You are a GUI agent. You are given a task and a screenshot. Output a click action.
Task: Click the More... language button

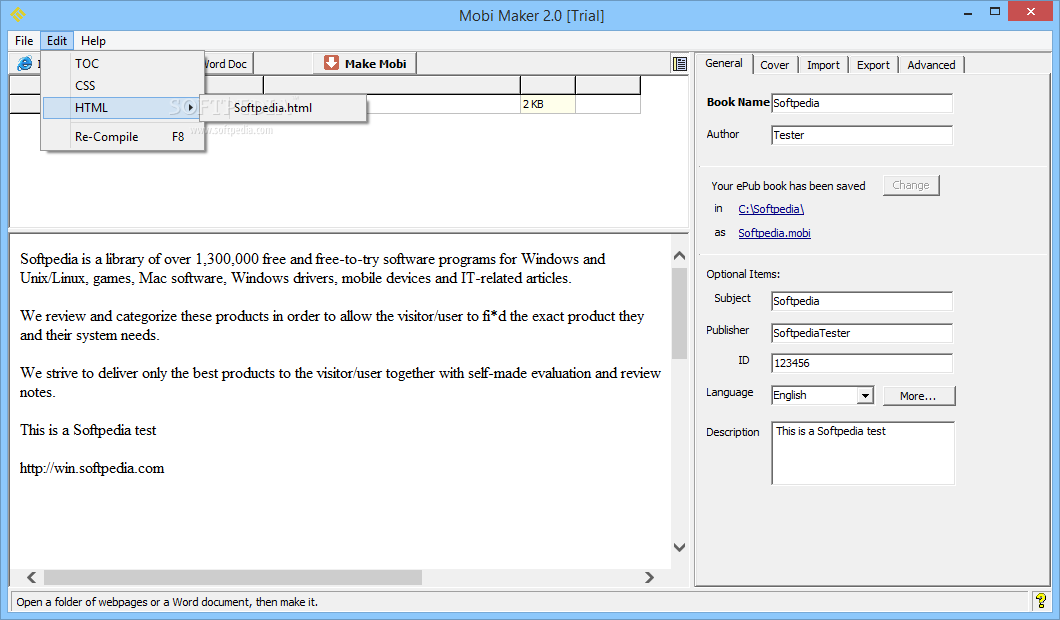(919, 396)
